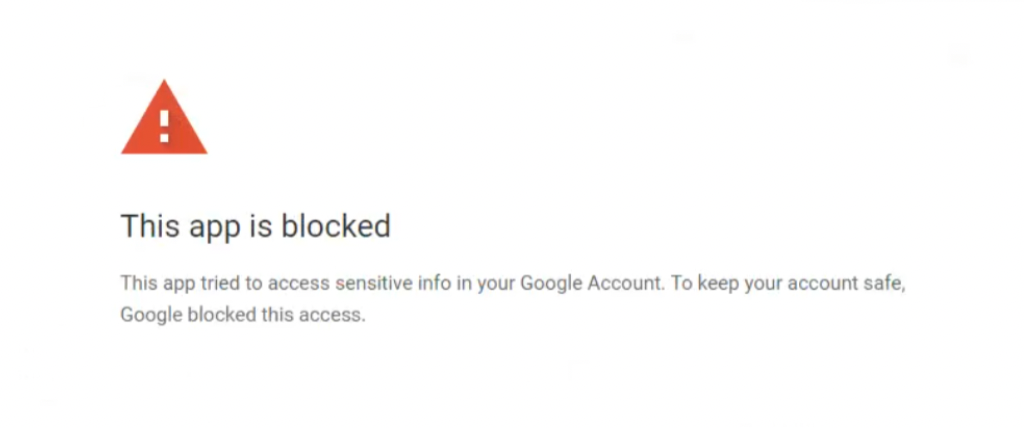Screen dimensions: 1024x428
Task: Click the word "this" in the second description line
Action: [278, 315]
